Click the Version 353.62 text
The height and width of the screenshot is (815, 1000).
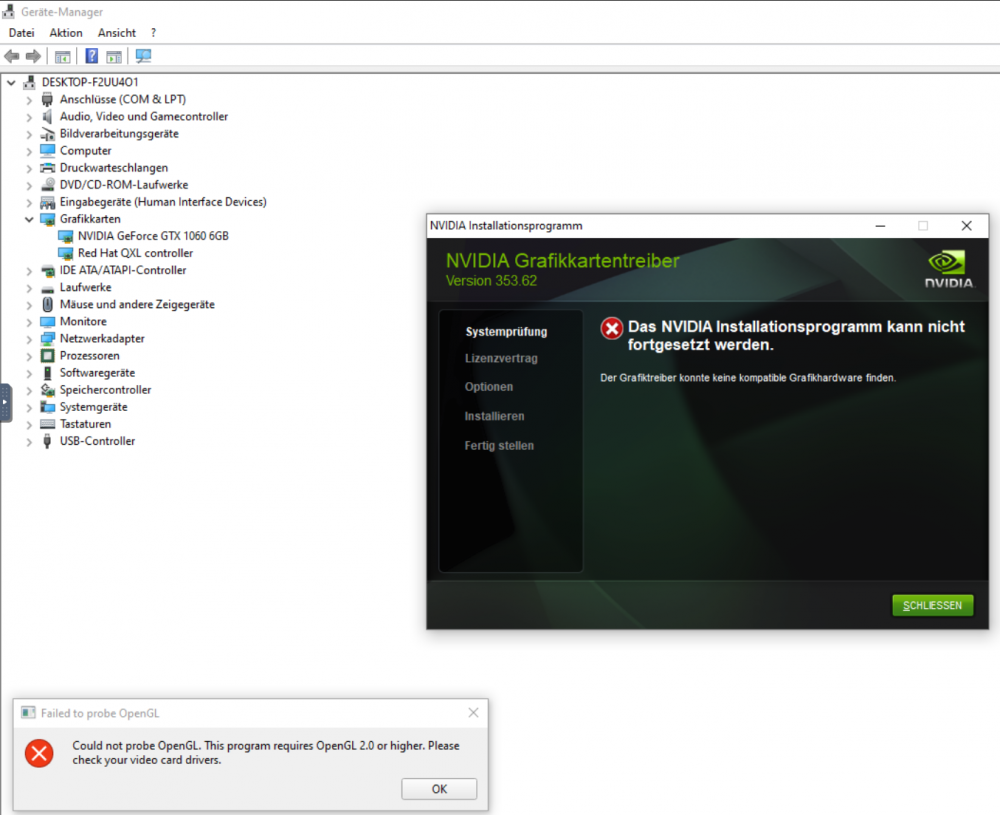(491, 281)
